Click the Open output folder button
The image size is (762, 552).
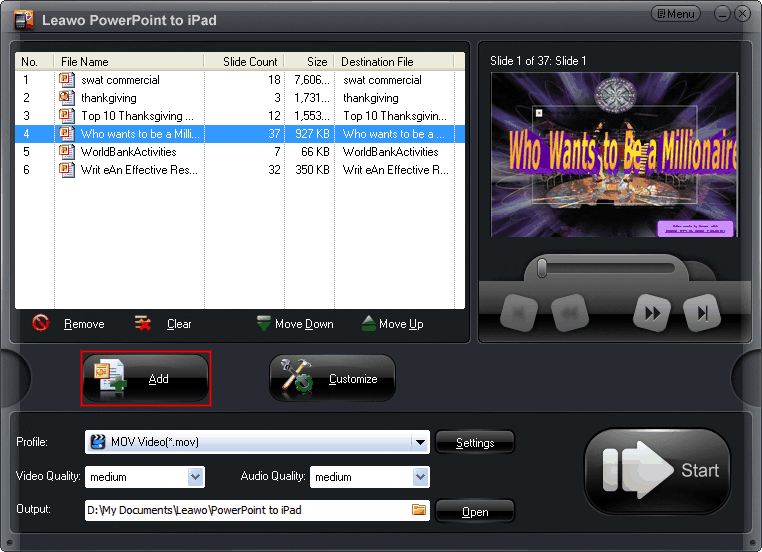click(x=475, y=511)
